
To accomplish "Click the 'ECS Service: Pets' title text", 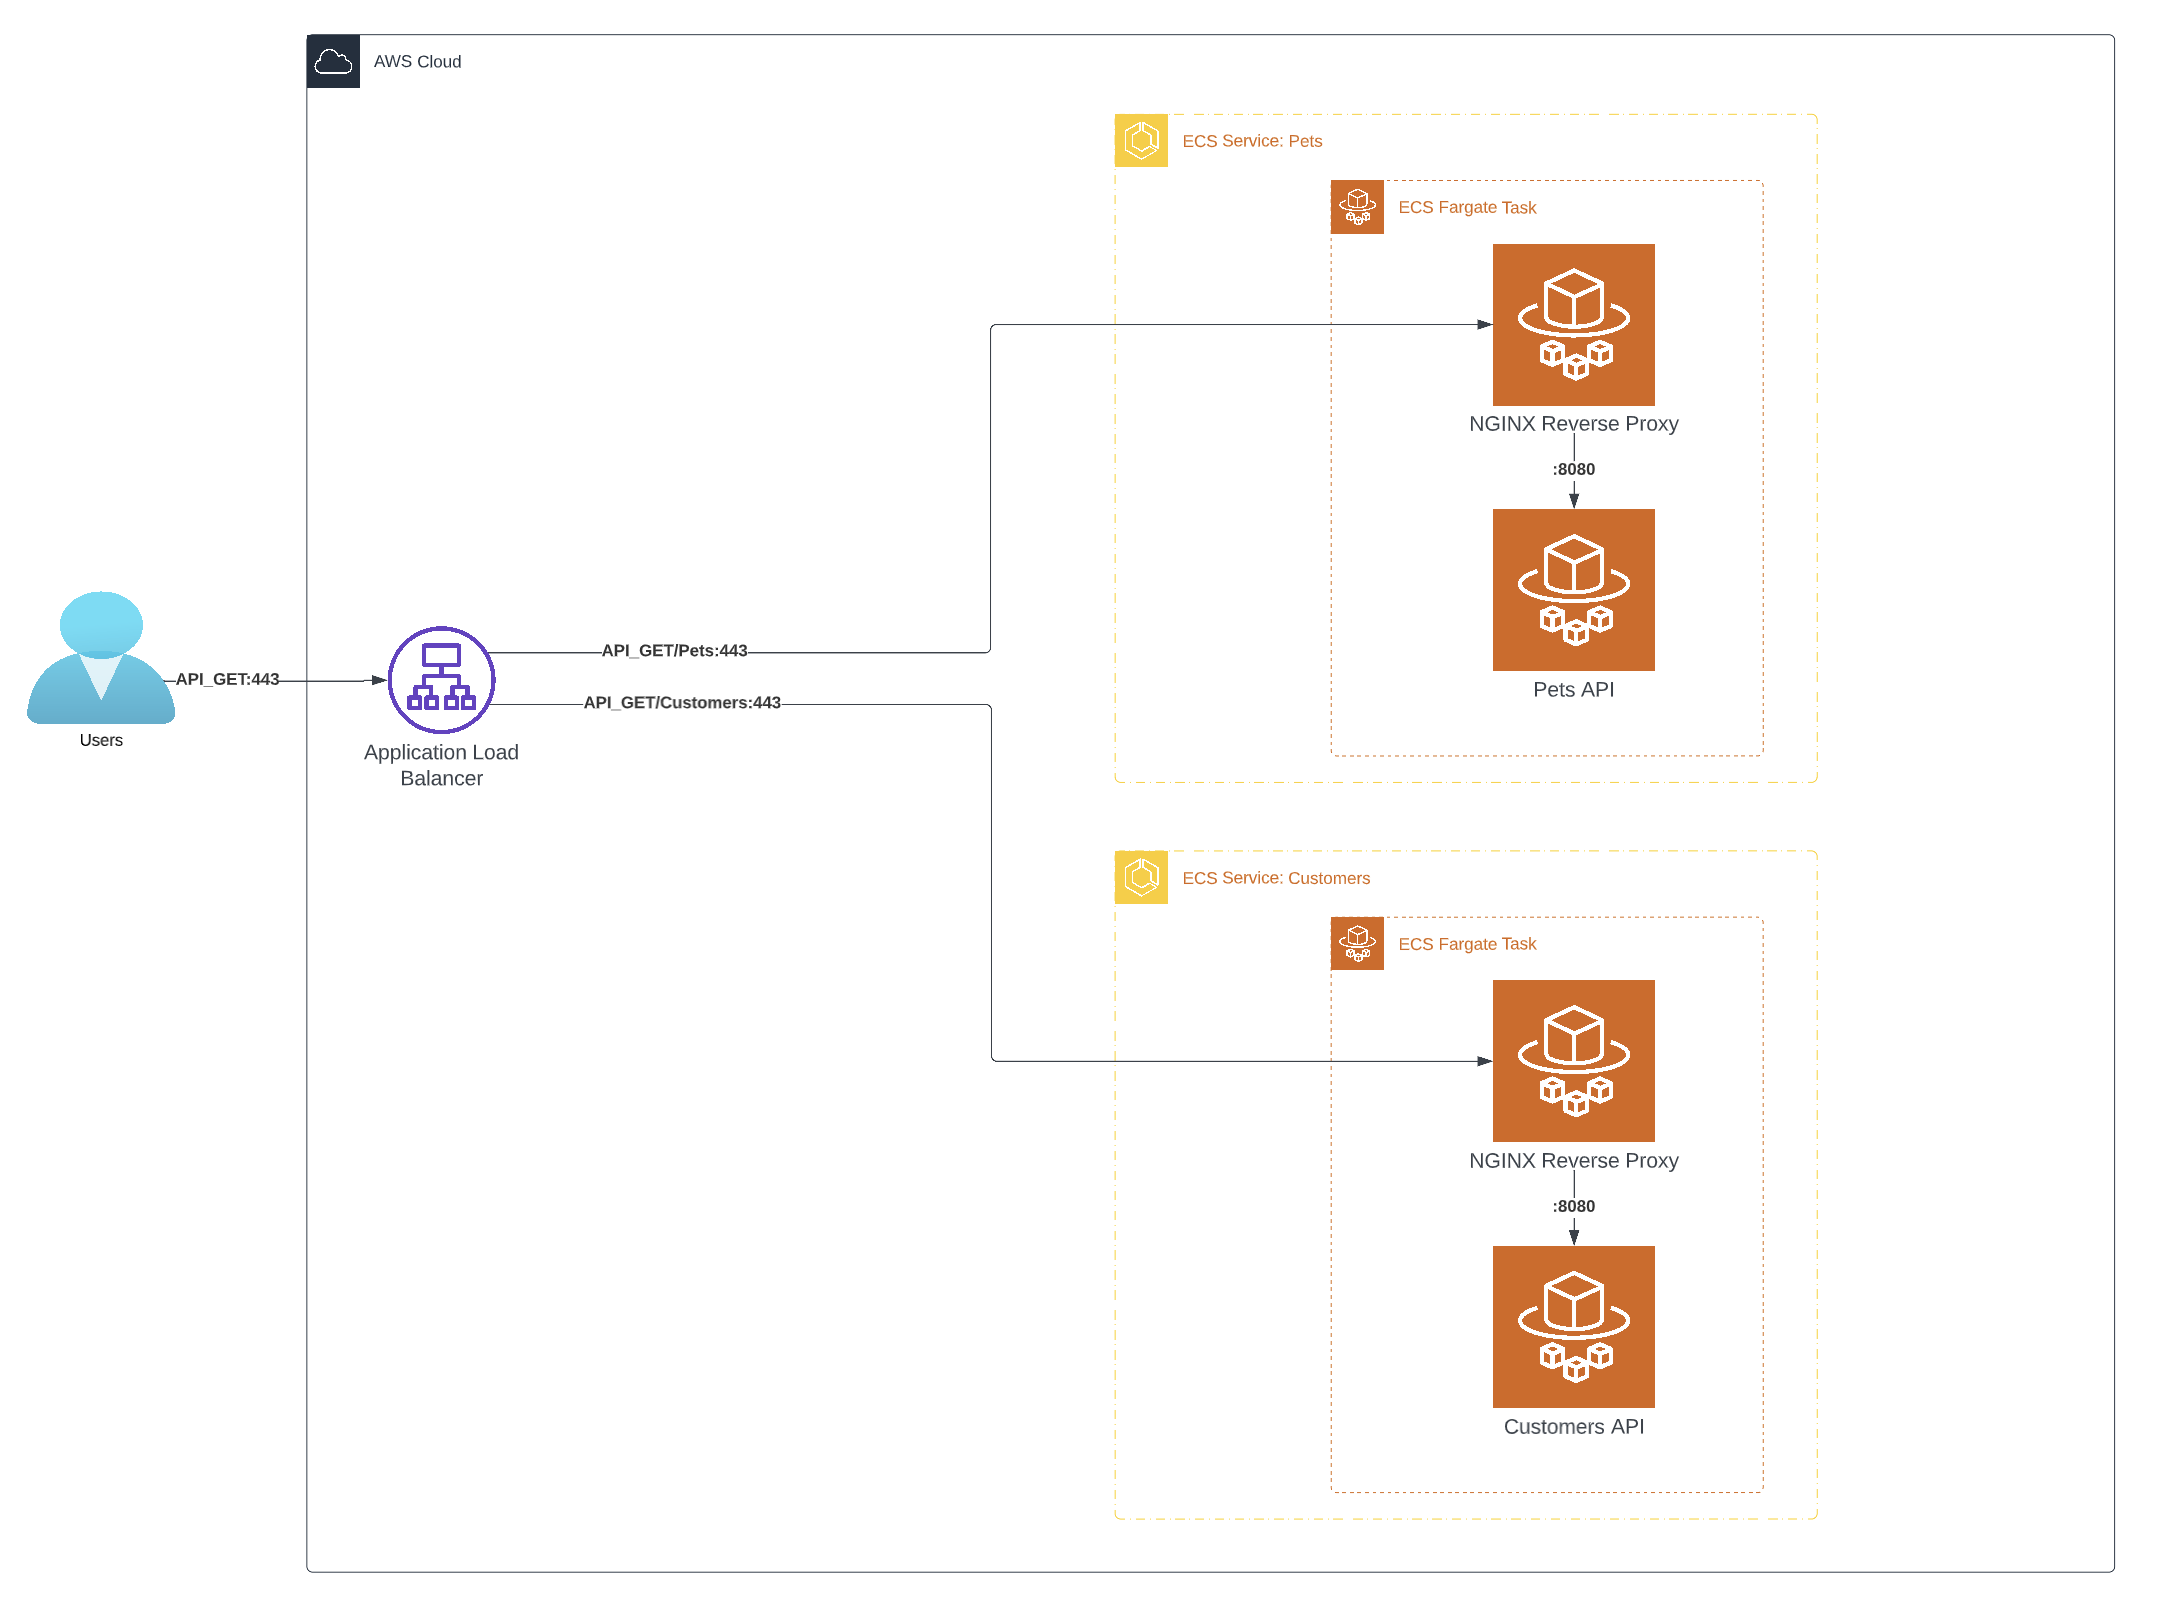I will 1252,141.
